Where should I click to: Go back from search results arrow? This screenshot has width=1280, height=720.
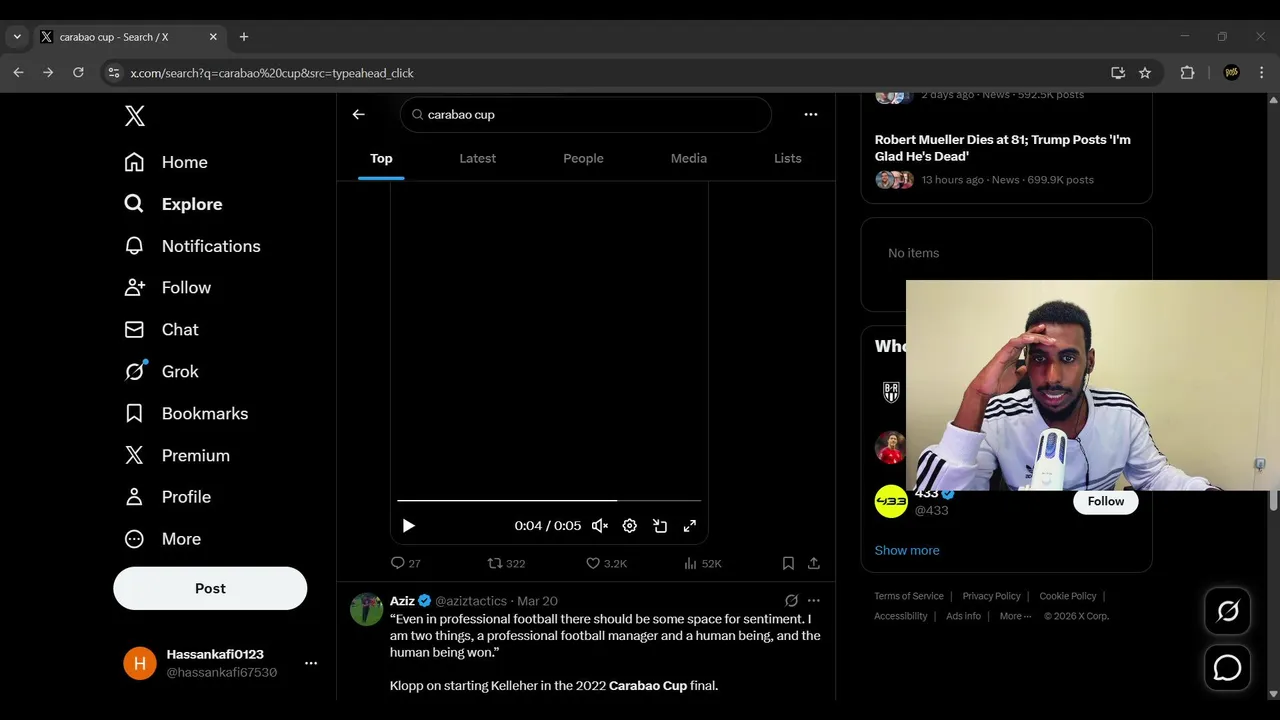pos(358,114)
